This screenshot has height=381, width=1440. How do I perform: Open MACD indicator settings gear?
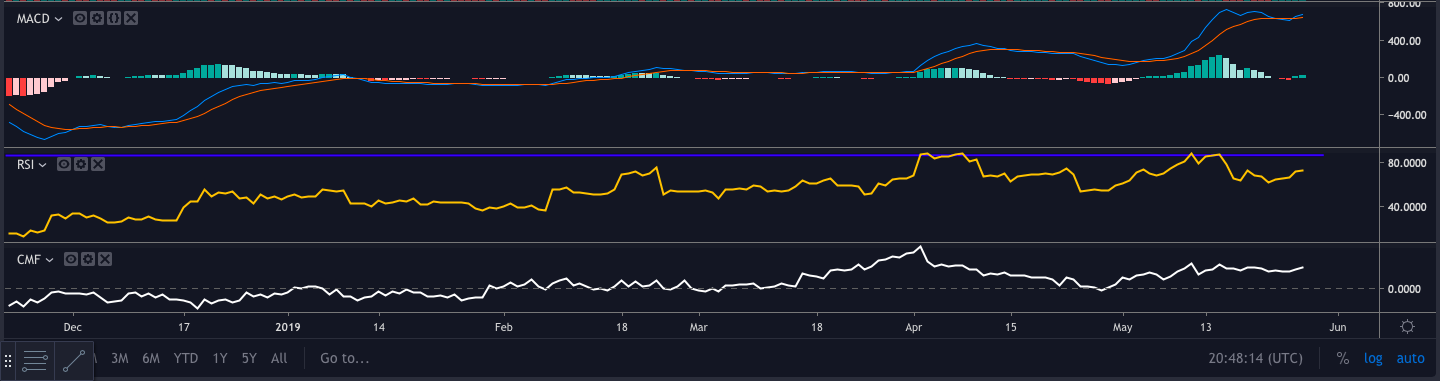tap(97, 19)
